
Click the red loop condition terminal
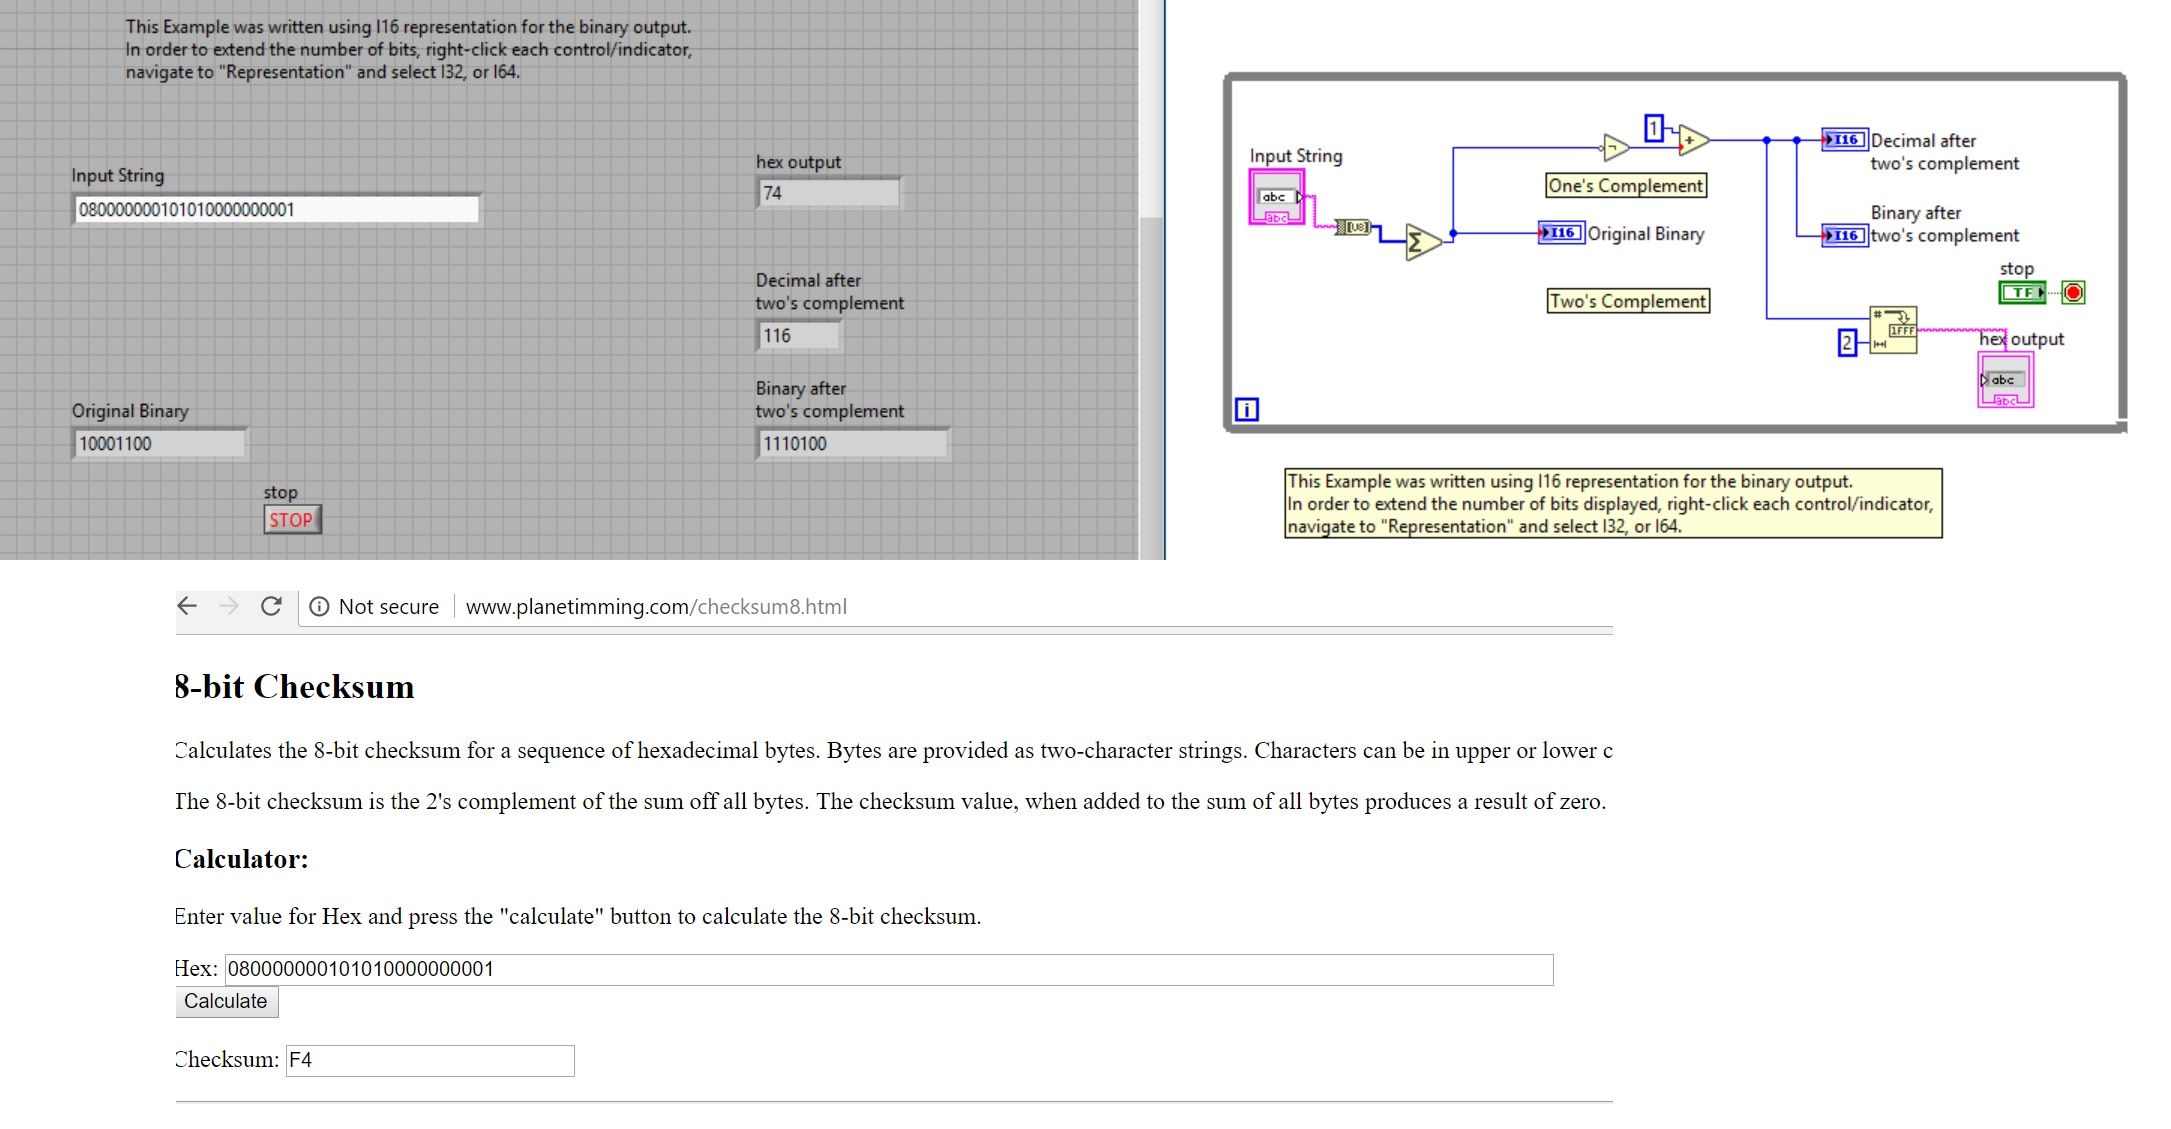(2073, 292)
